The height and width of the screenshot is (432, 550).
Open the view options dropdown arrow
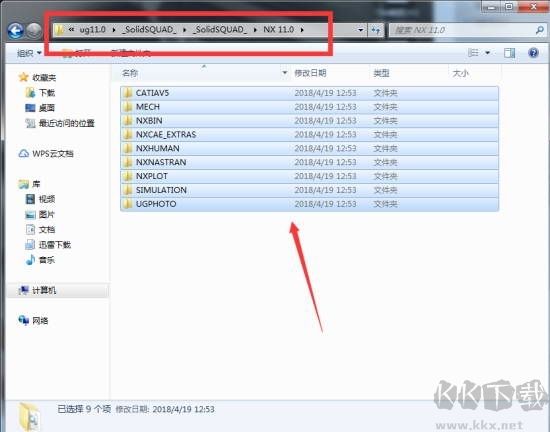[488, 53]
